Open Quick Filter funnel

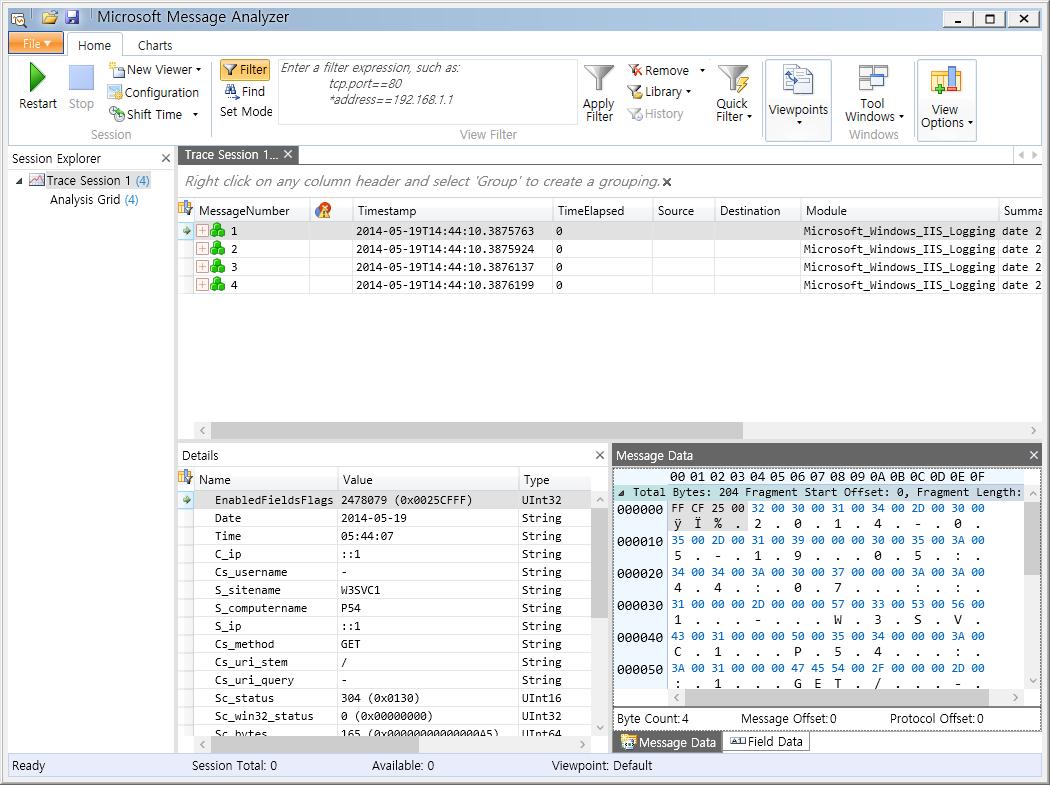733,78
